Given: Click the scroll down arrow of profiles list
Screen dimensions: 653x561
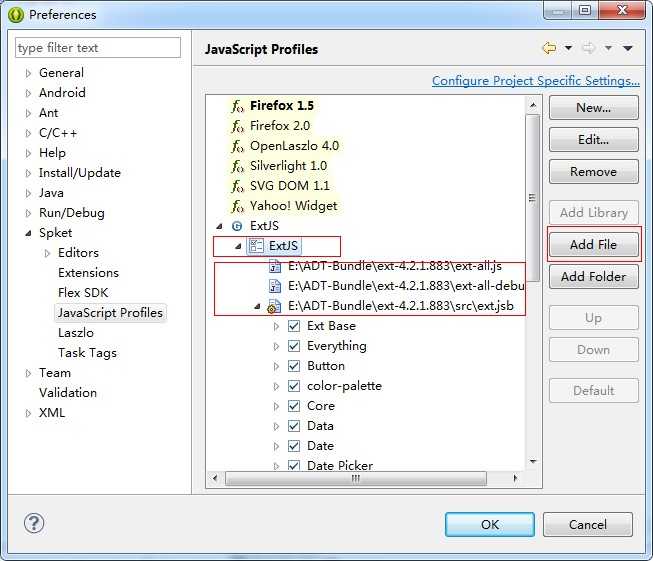Looking at the screenshot, I should (533, 461).
